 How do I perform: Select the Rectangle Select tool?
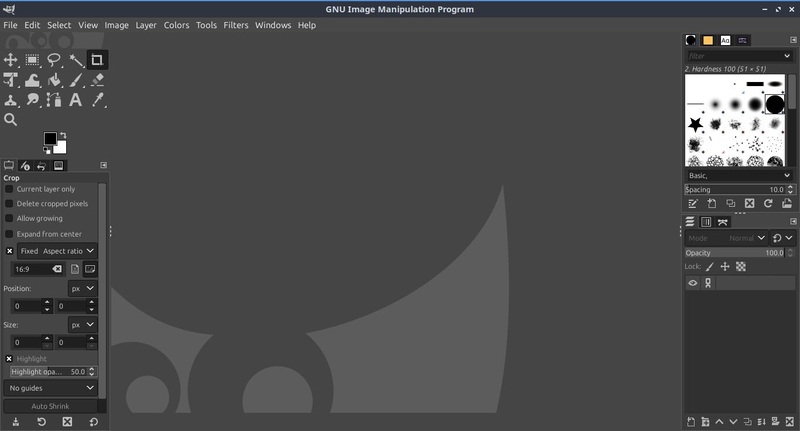pos(33,60)
